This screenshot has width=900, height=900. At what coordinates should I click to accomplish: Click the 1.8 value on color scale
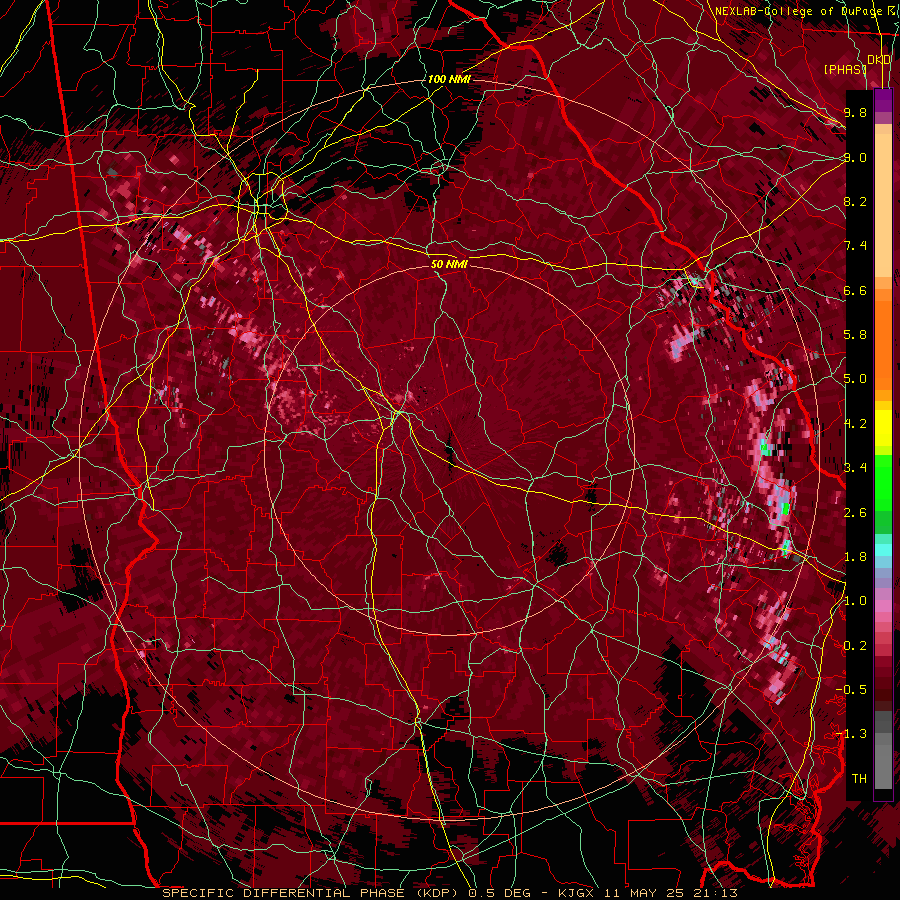click(x=855, y=556)
